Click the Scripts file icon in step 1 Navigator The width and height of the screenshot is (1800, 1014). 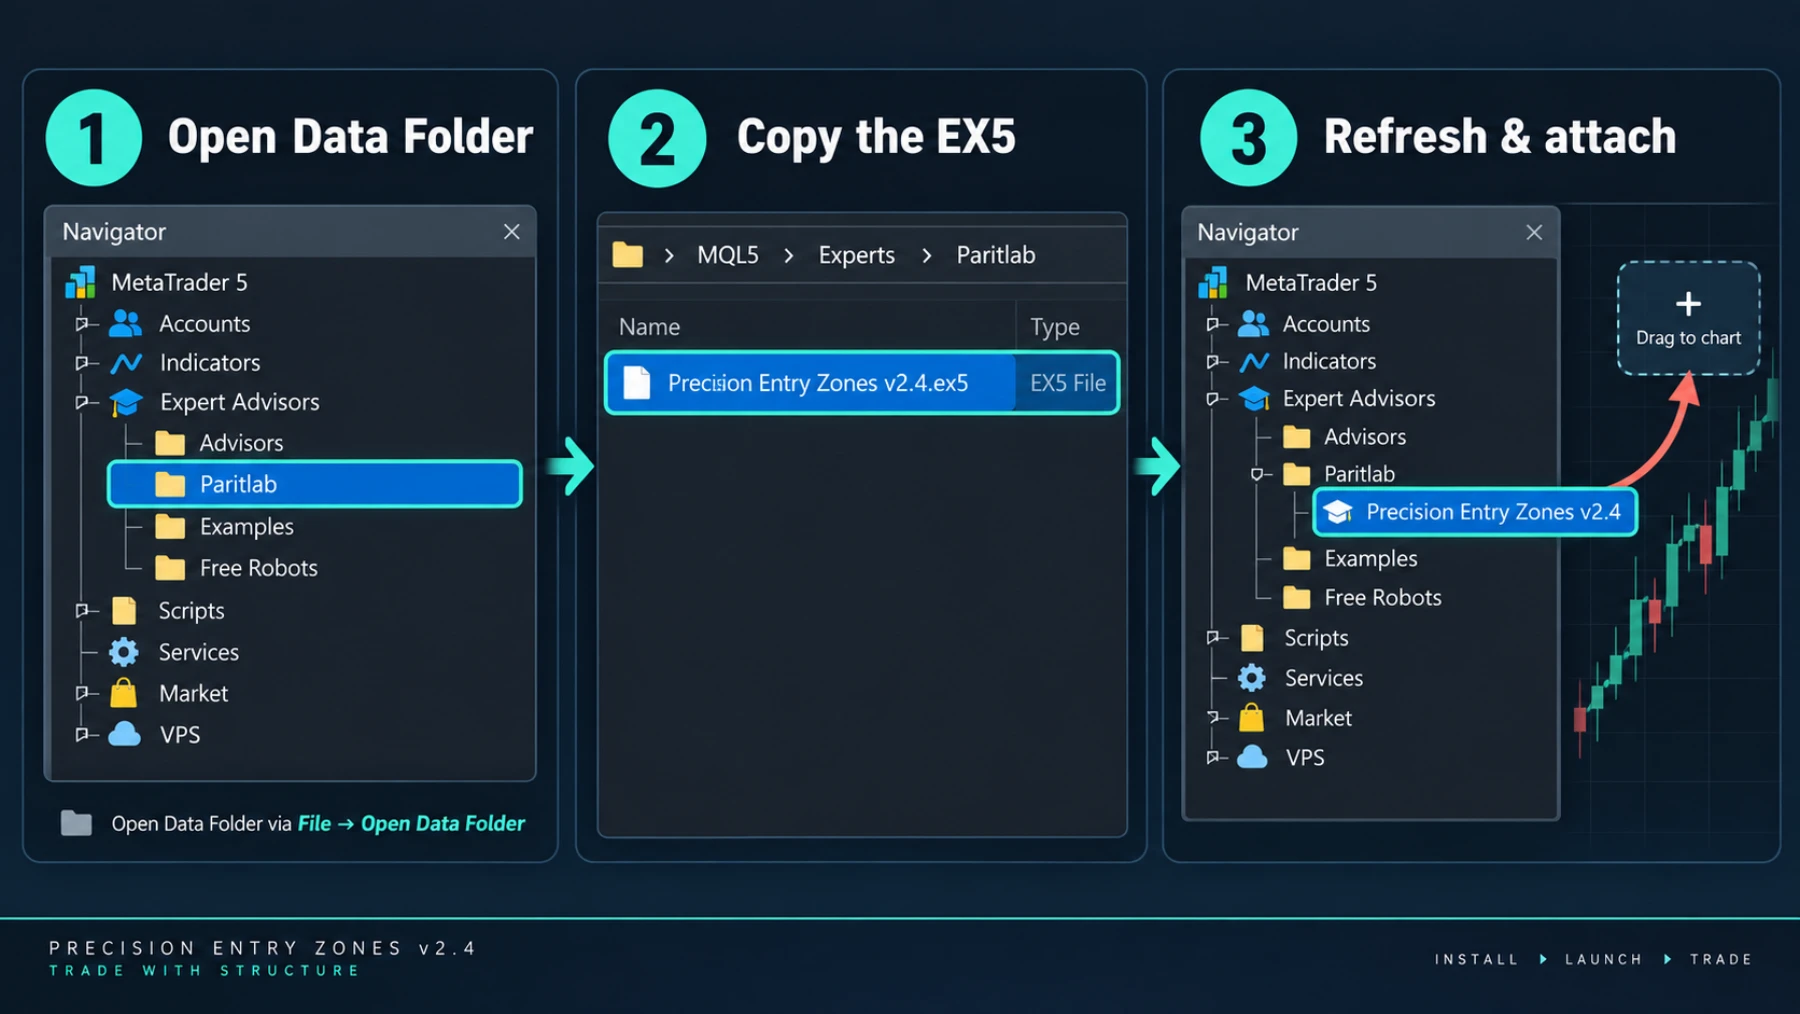(x=124, y=610)
